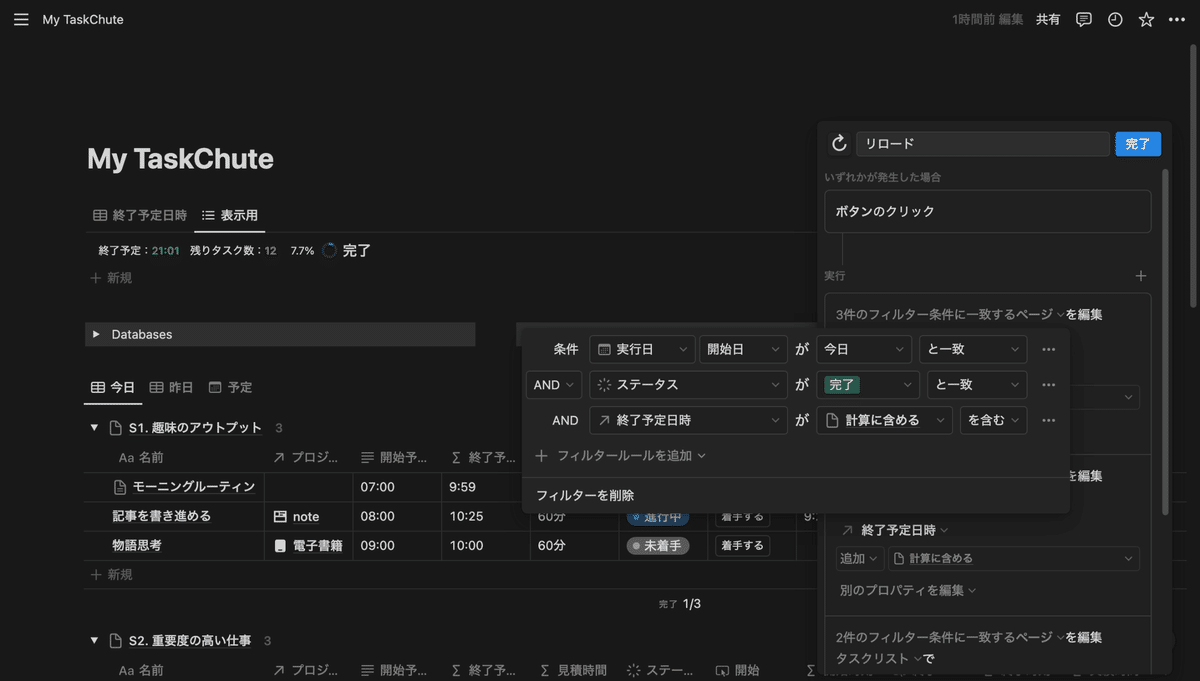Viewport: 1200px width, 681px height.
Task: Click the 07:00 start time cell
Action: [x=376, y=487]
